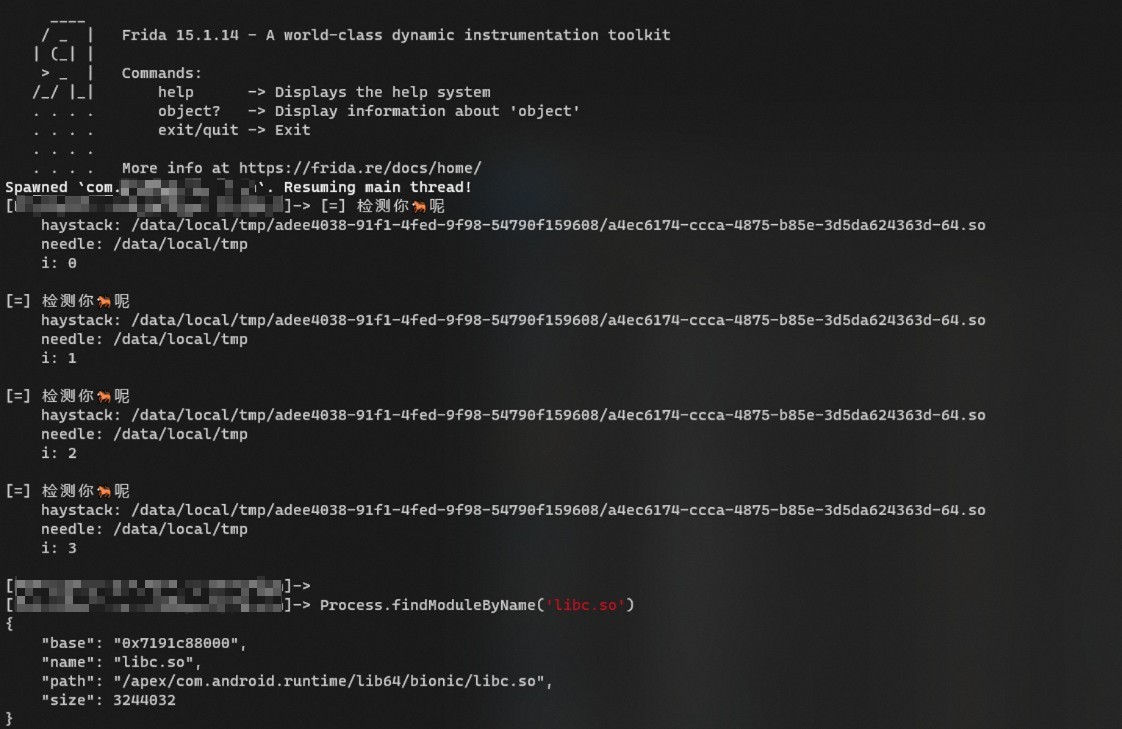Click the empty prompt line ending with ]->
Screen dimensions: 1122x729
click(x=158, y=586)
